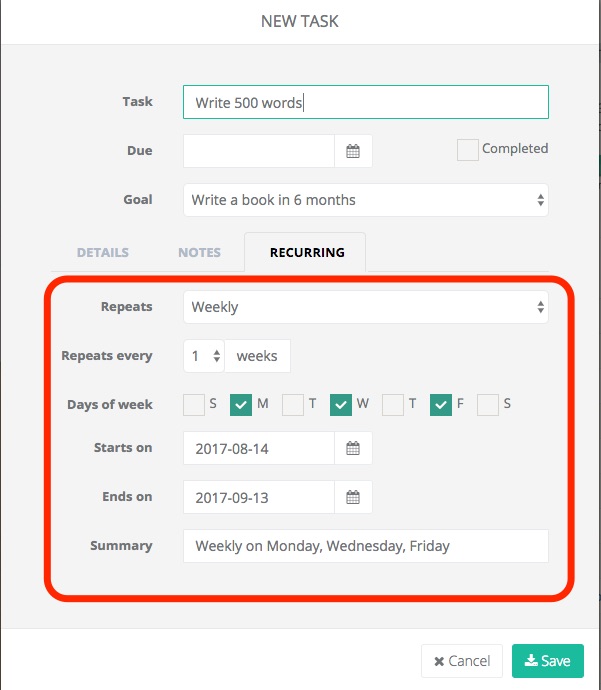Screen dimensions: 601x690
Task: Click the Cancel button
Action: click(x=461, y=661)
